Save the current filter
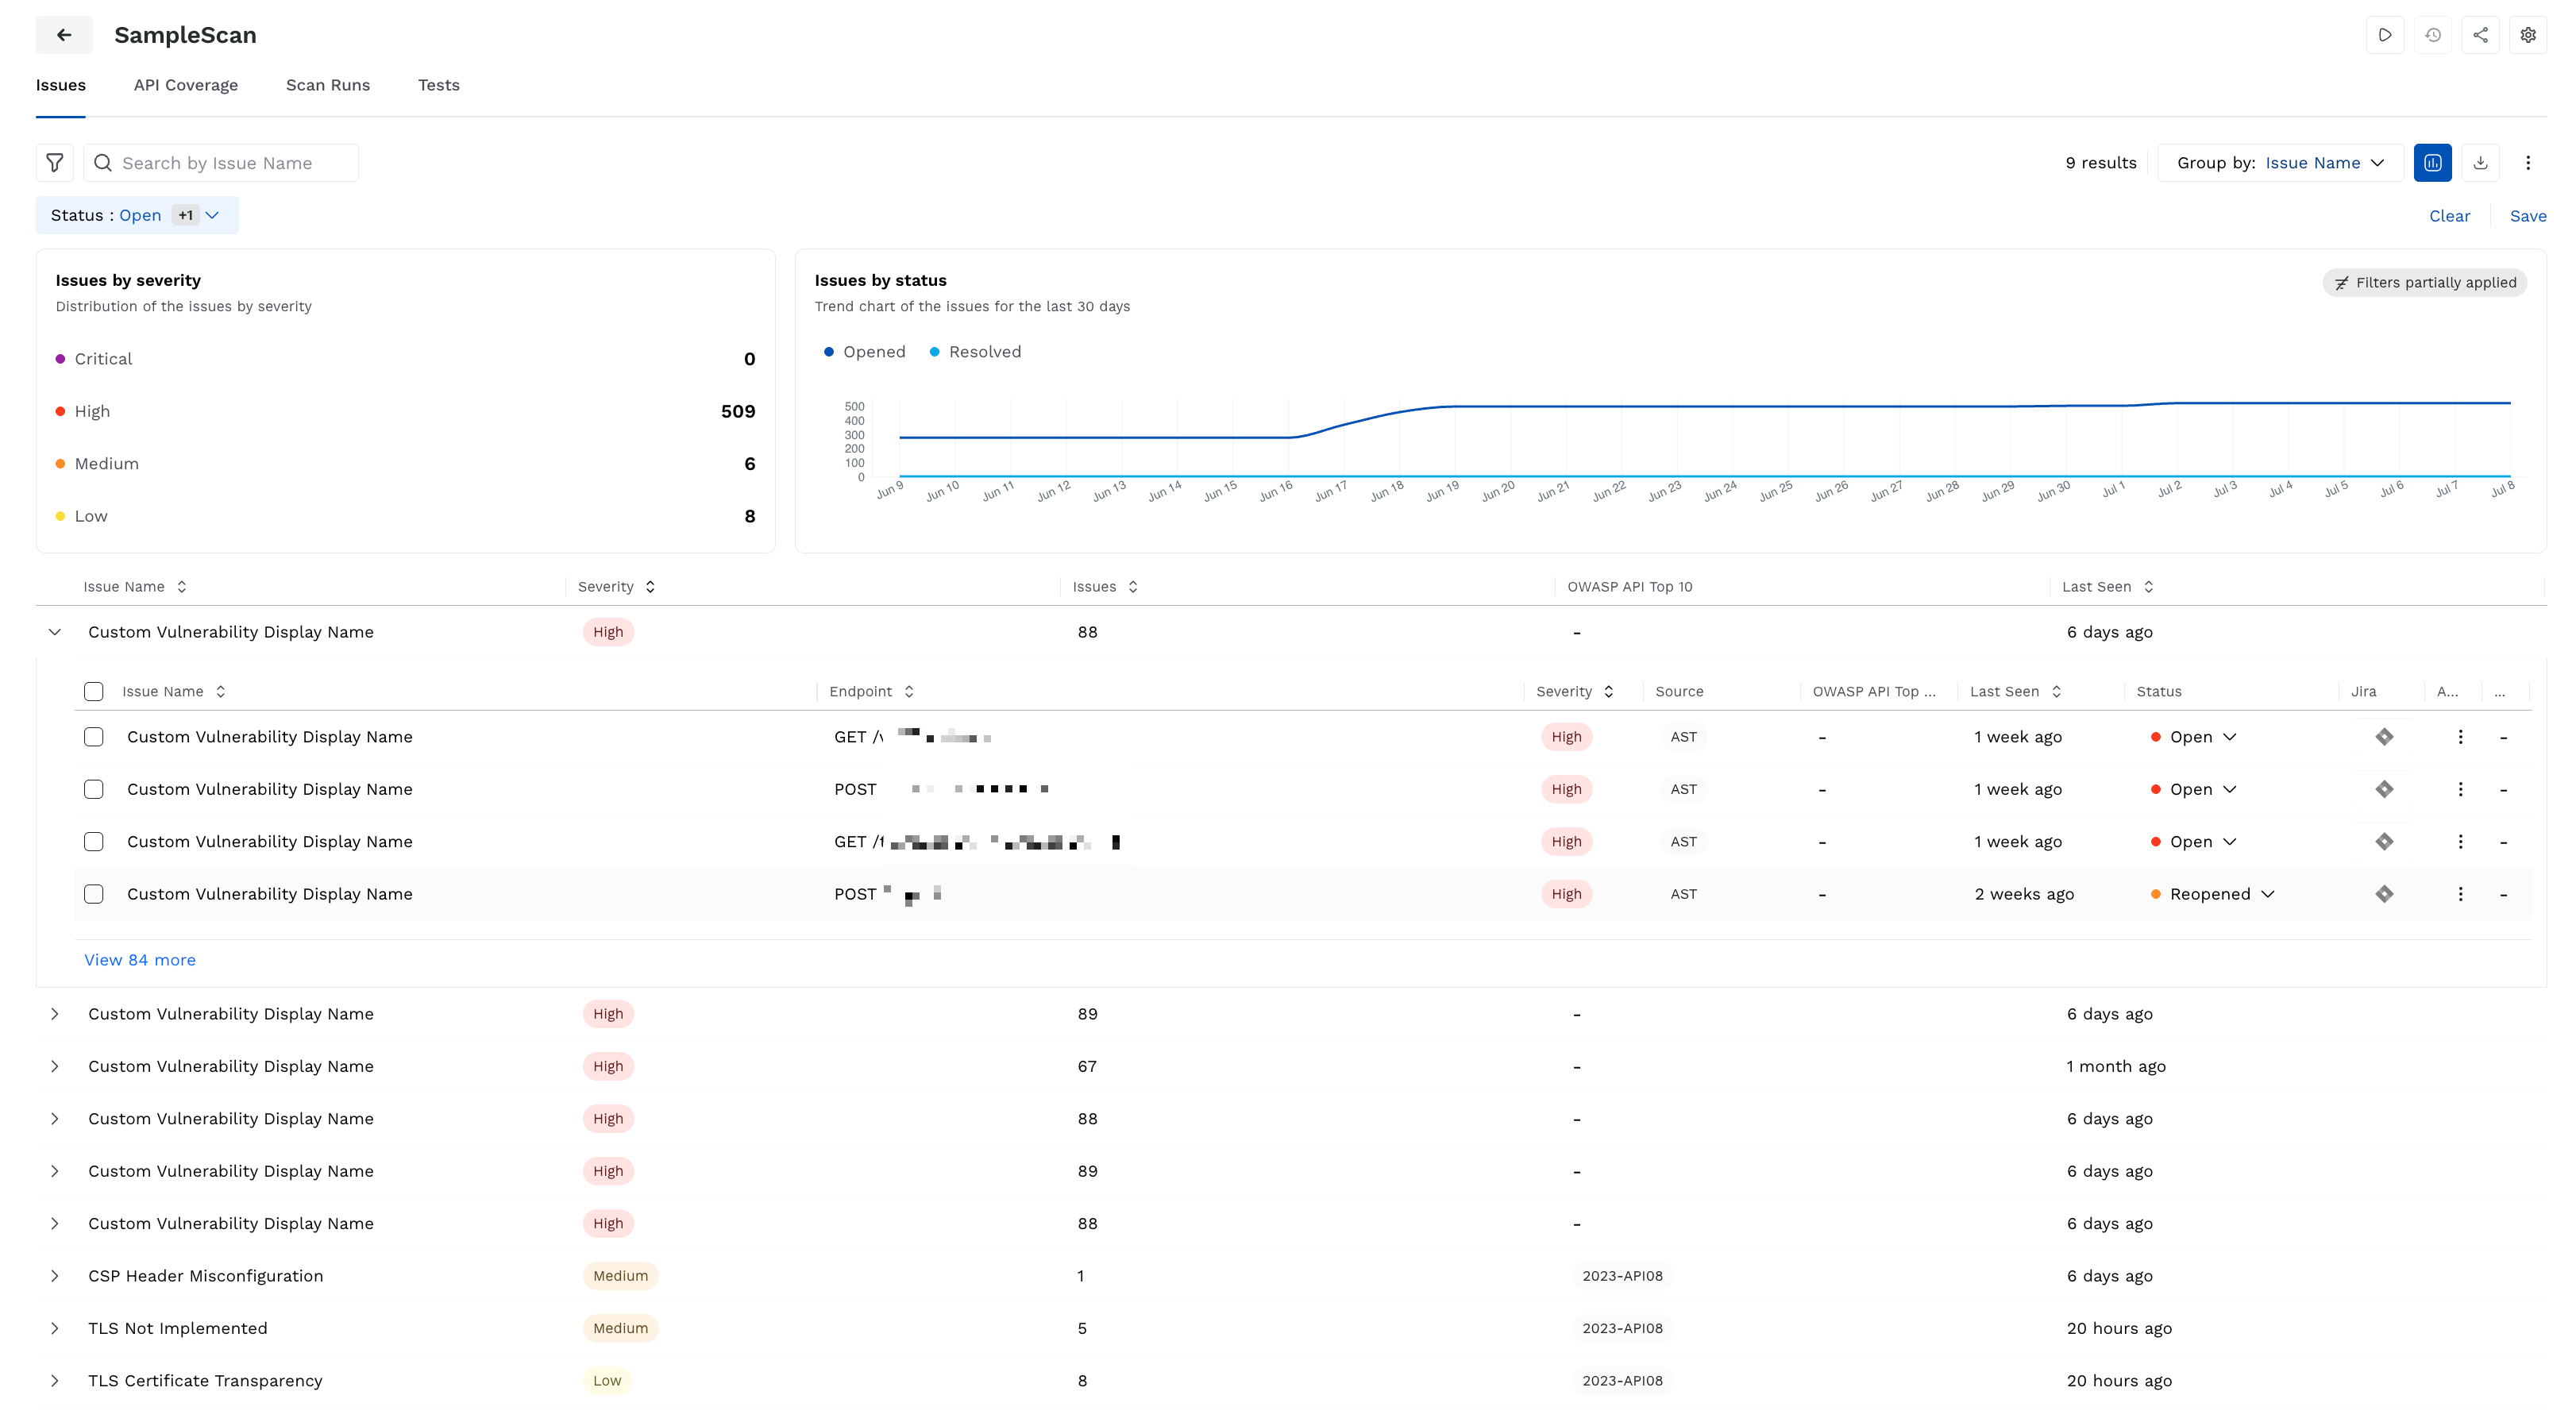Viewport: 2576px width, 1426px height. point(2528,216)
